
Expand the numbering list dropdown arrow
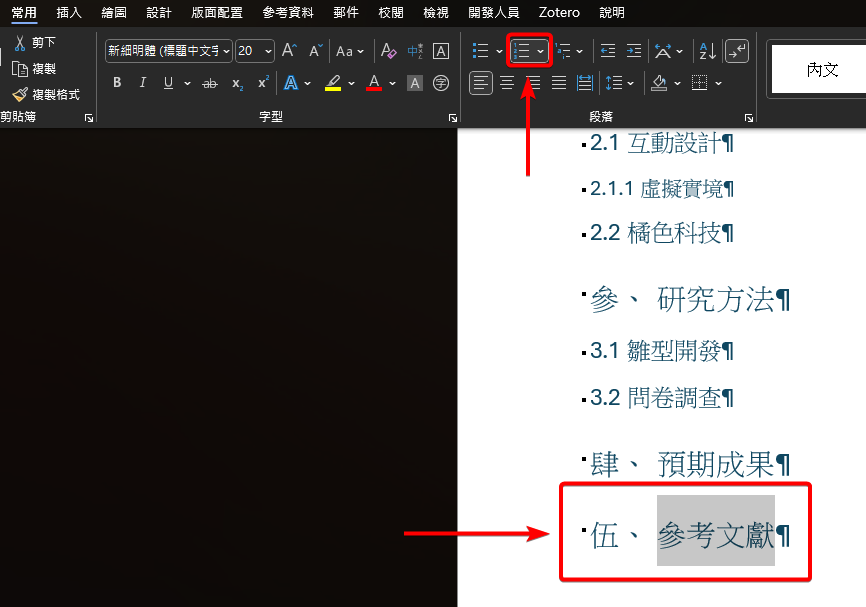coord(541,51)
